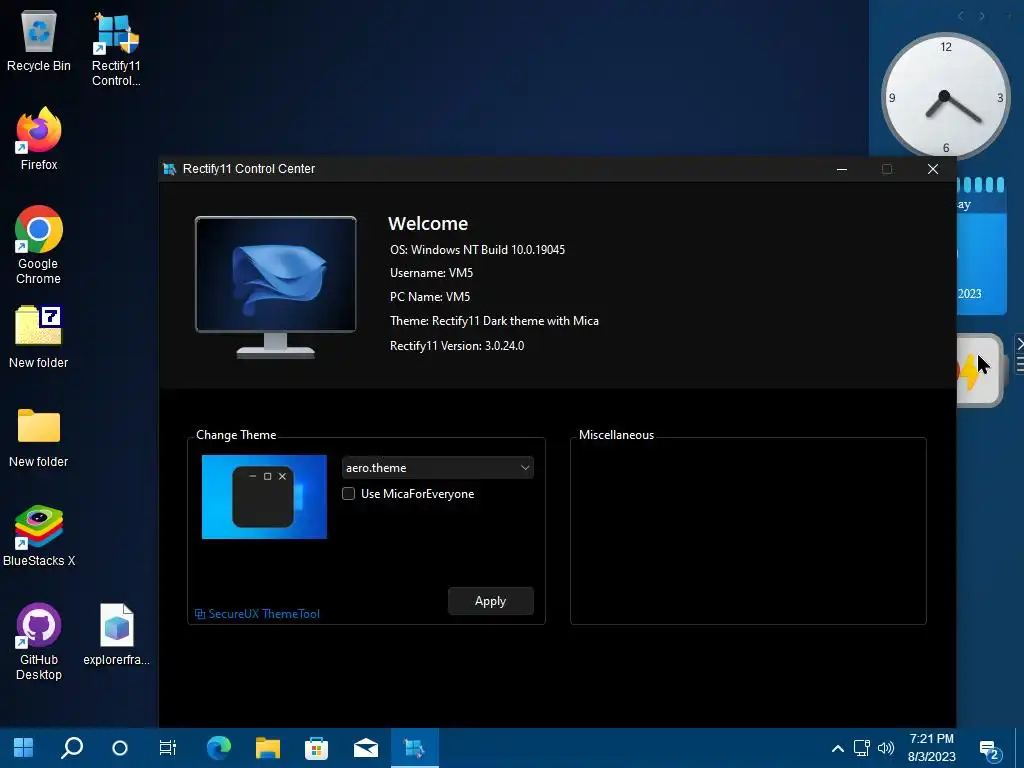This screenshot has height=768, width=1024.
Task: Click the PC Name: VM5 text
Action: 430,296
